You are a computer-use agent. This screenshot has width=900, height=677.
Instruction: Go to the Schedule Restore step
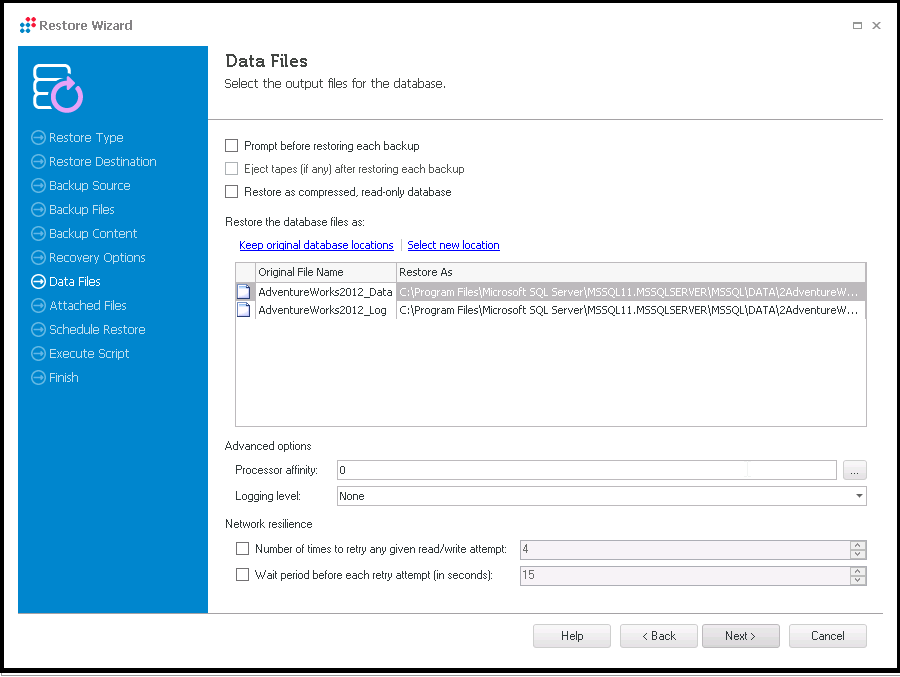[97, 330]
